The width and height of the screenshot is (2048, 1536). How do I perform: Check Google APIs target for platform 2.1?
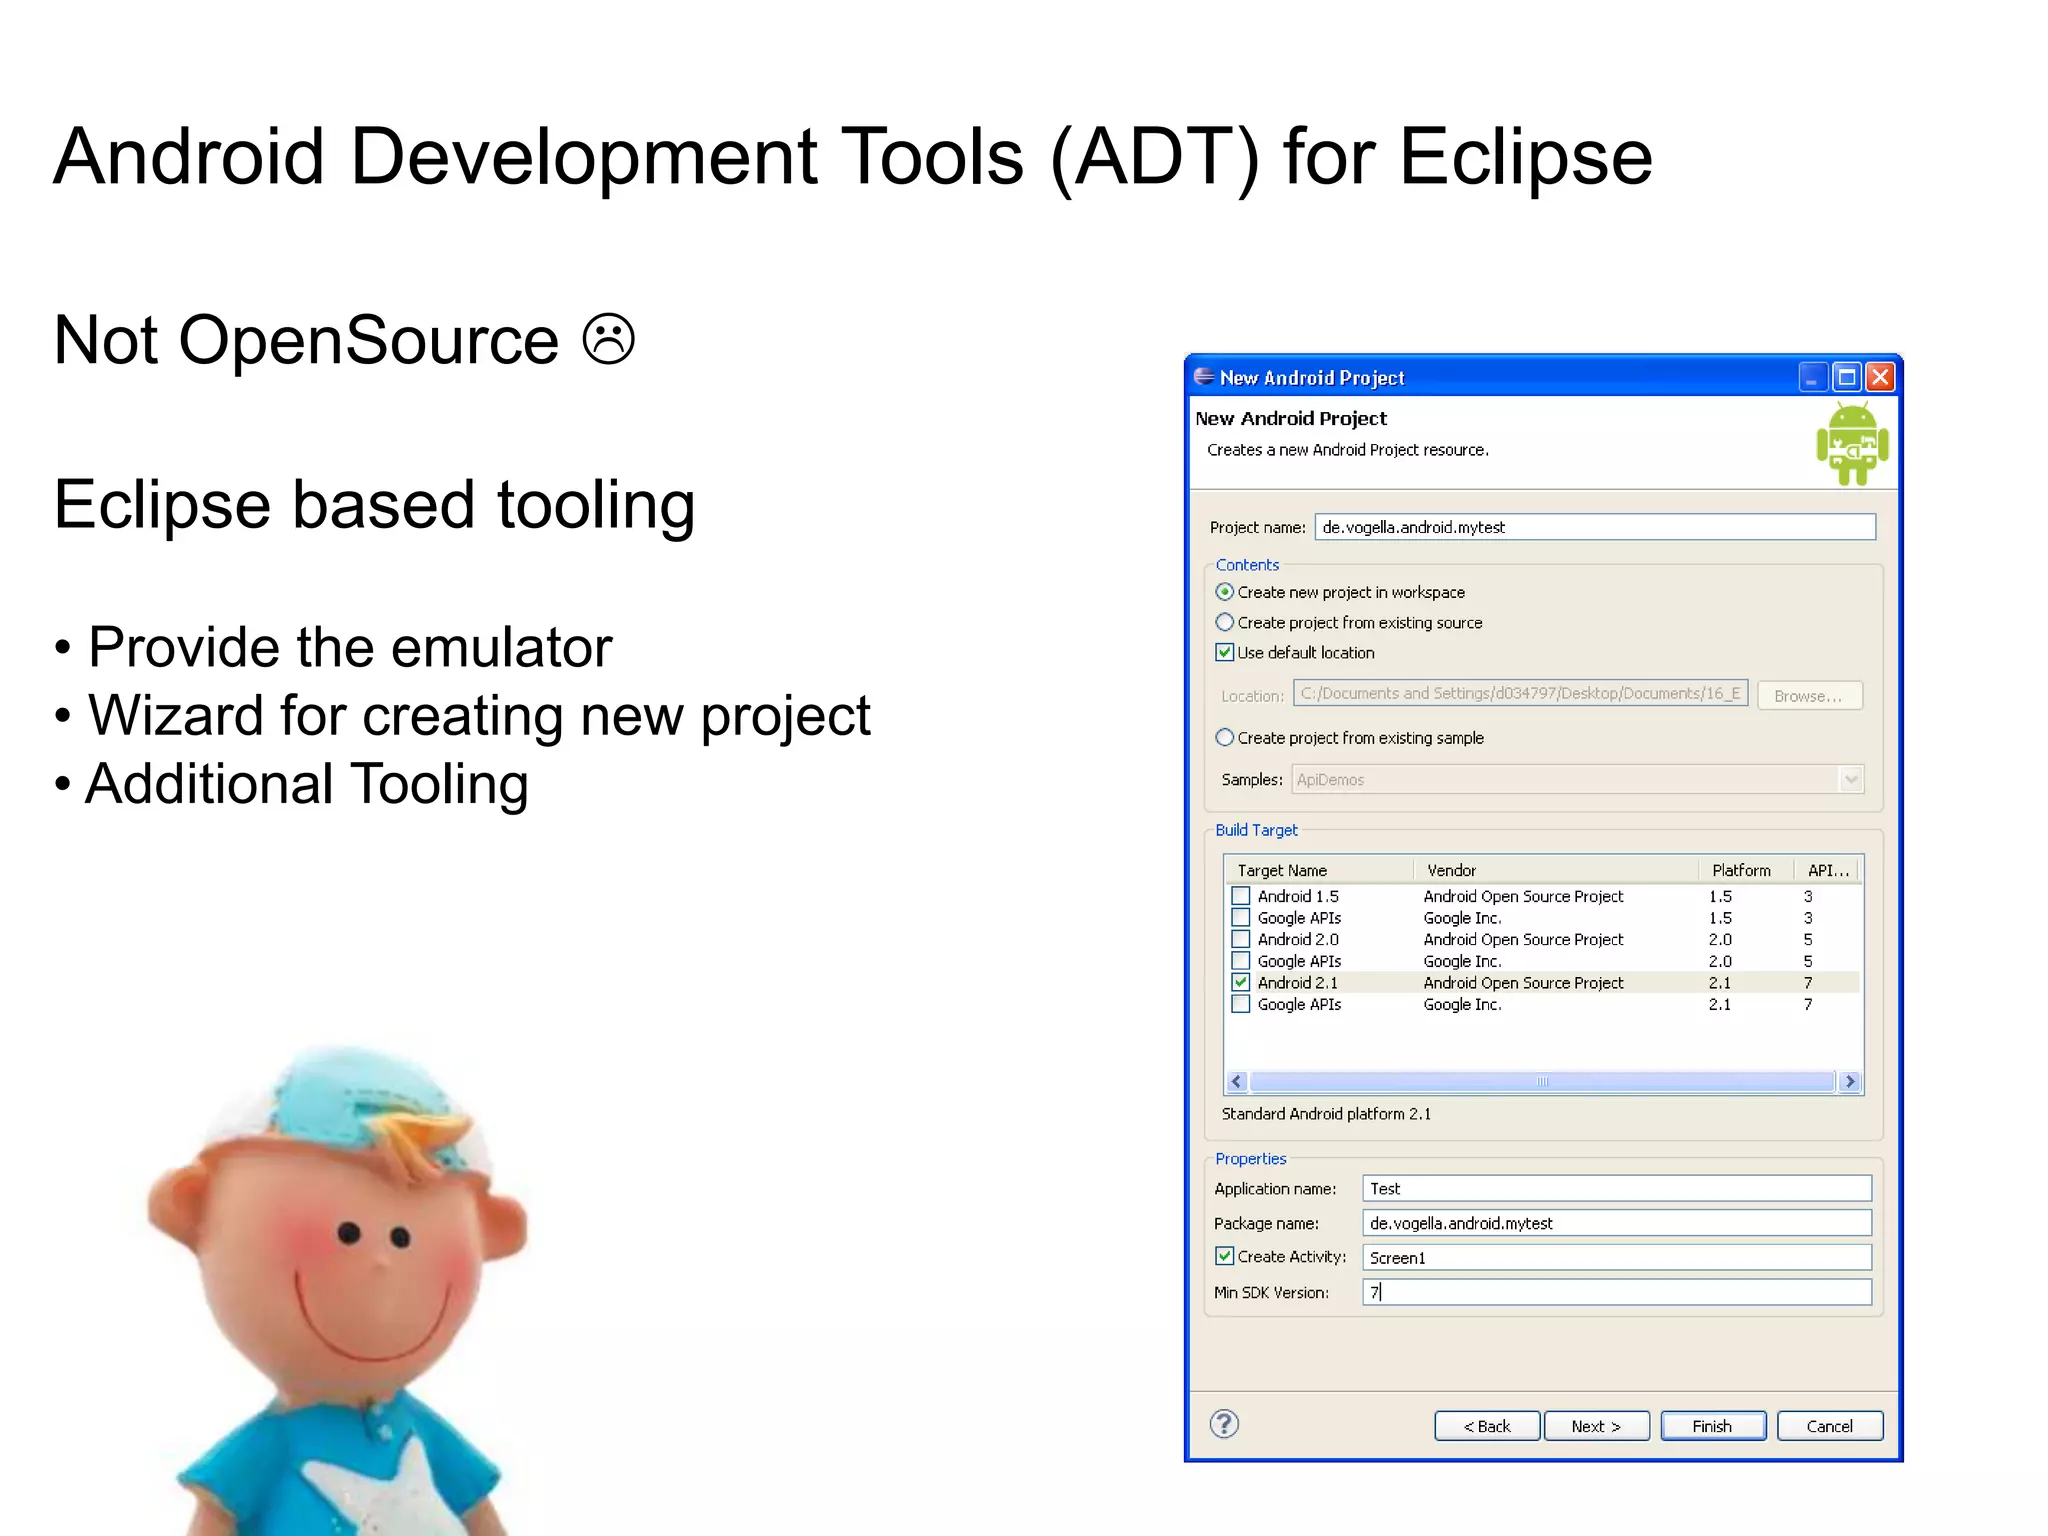click(x=1240, y=1004)
